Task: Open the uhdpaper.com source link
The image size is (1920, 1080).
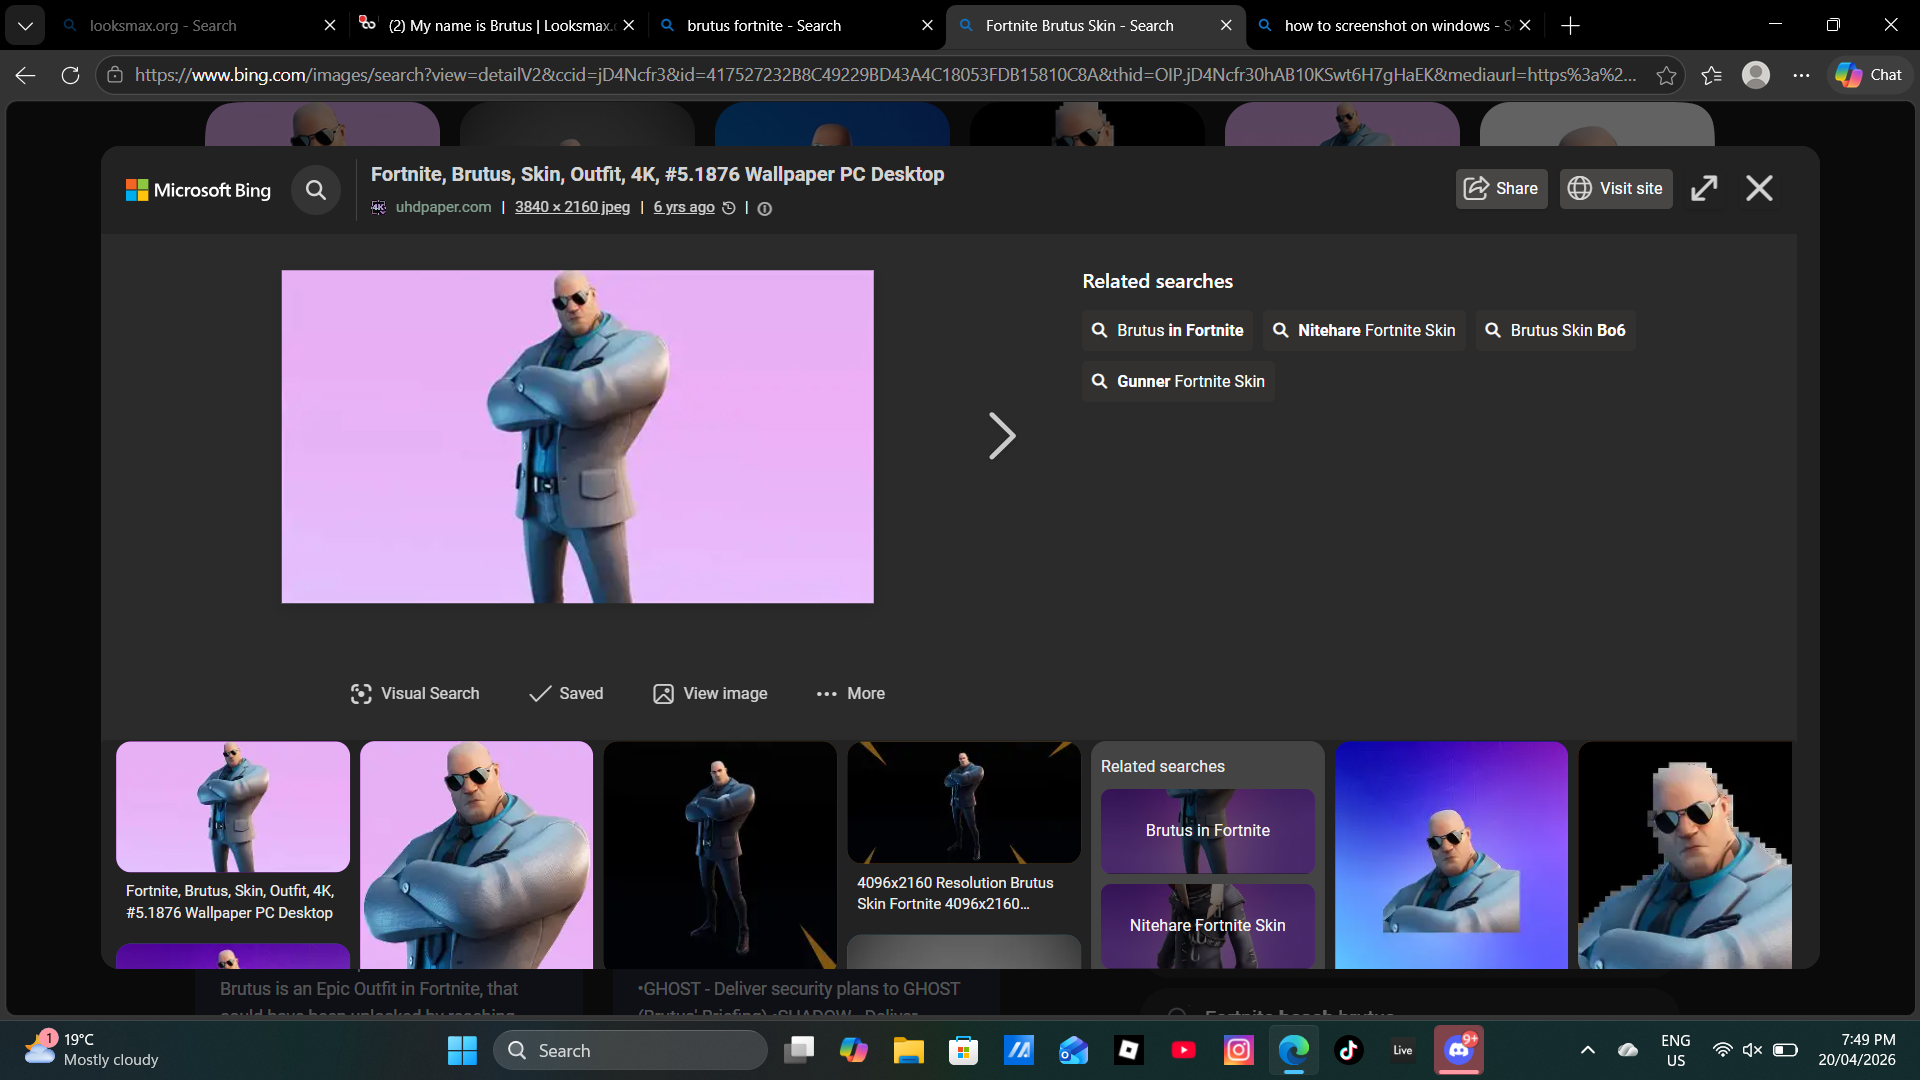Action: pos(443,207)
